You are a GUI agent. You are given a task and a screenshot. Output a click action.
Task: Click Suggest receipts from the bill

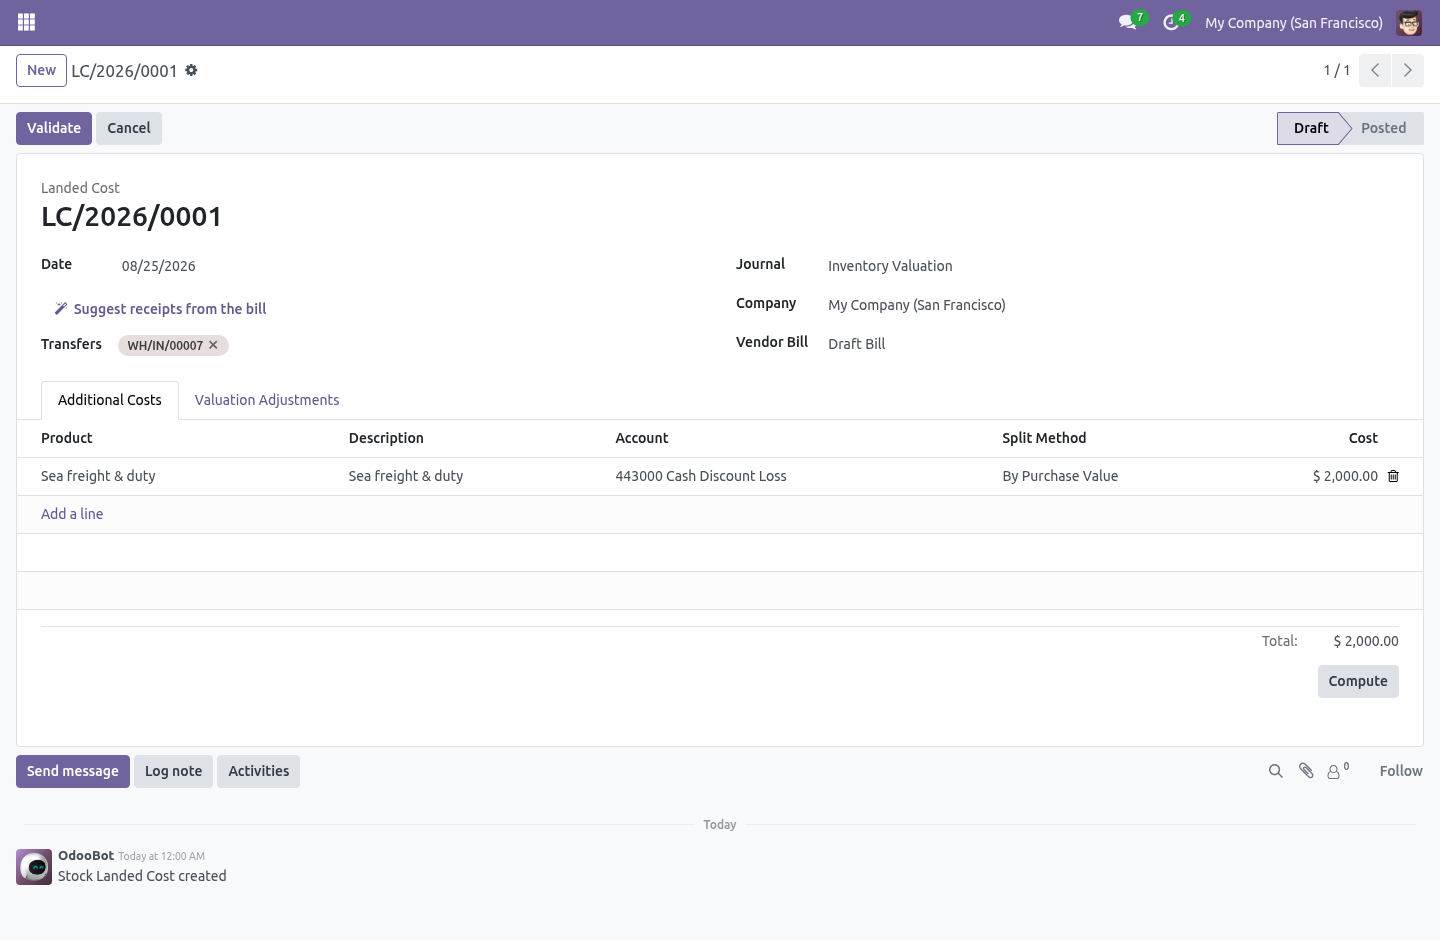[160, 309]
